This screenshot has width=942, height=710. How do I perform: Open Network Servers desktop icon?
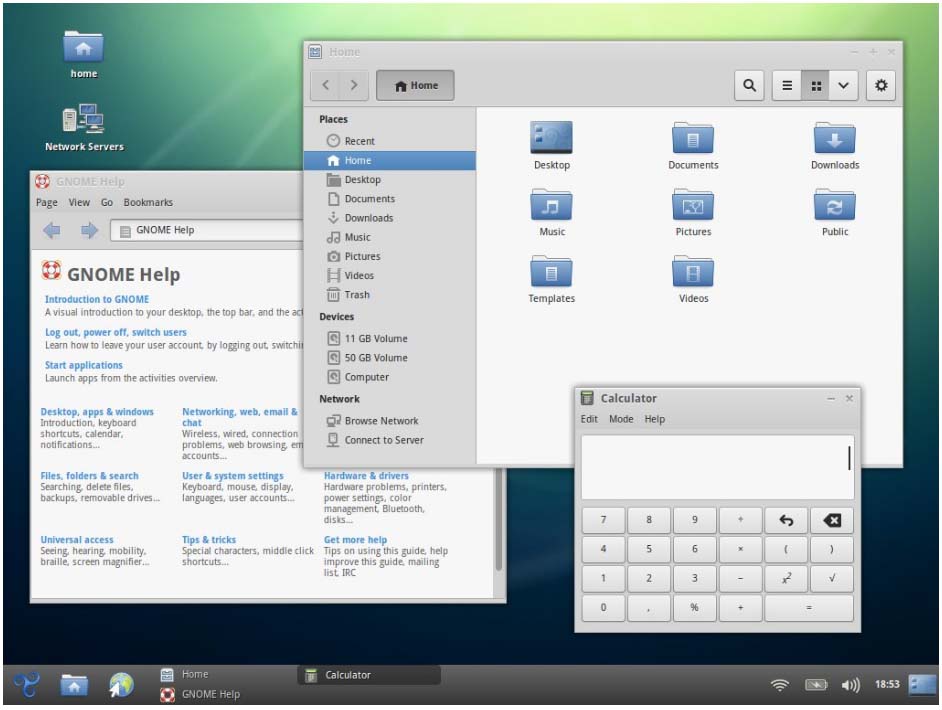coord(84,127)
